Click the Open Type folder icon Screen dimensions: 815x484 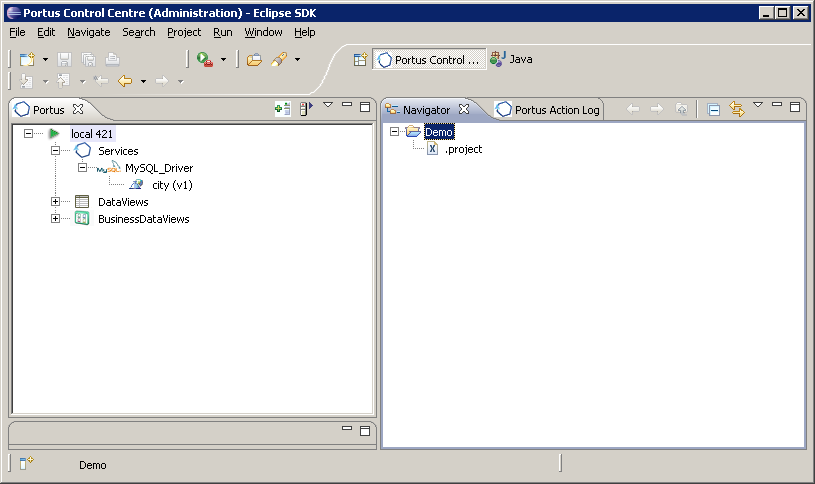(x=254, y=60)
